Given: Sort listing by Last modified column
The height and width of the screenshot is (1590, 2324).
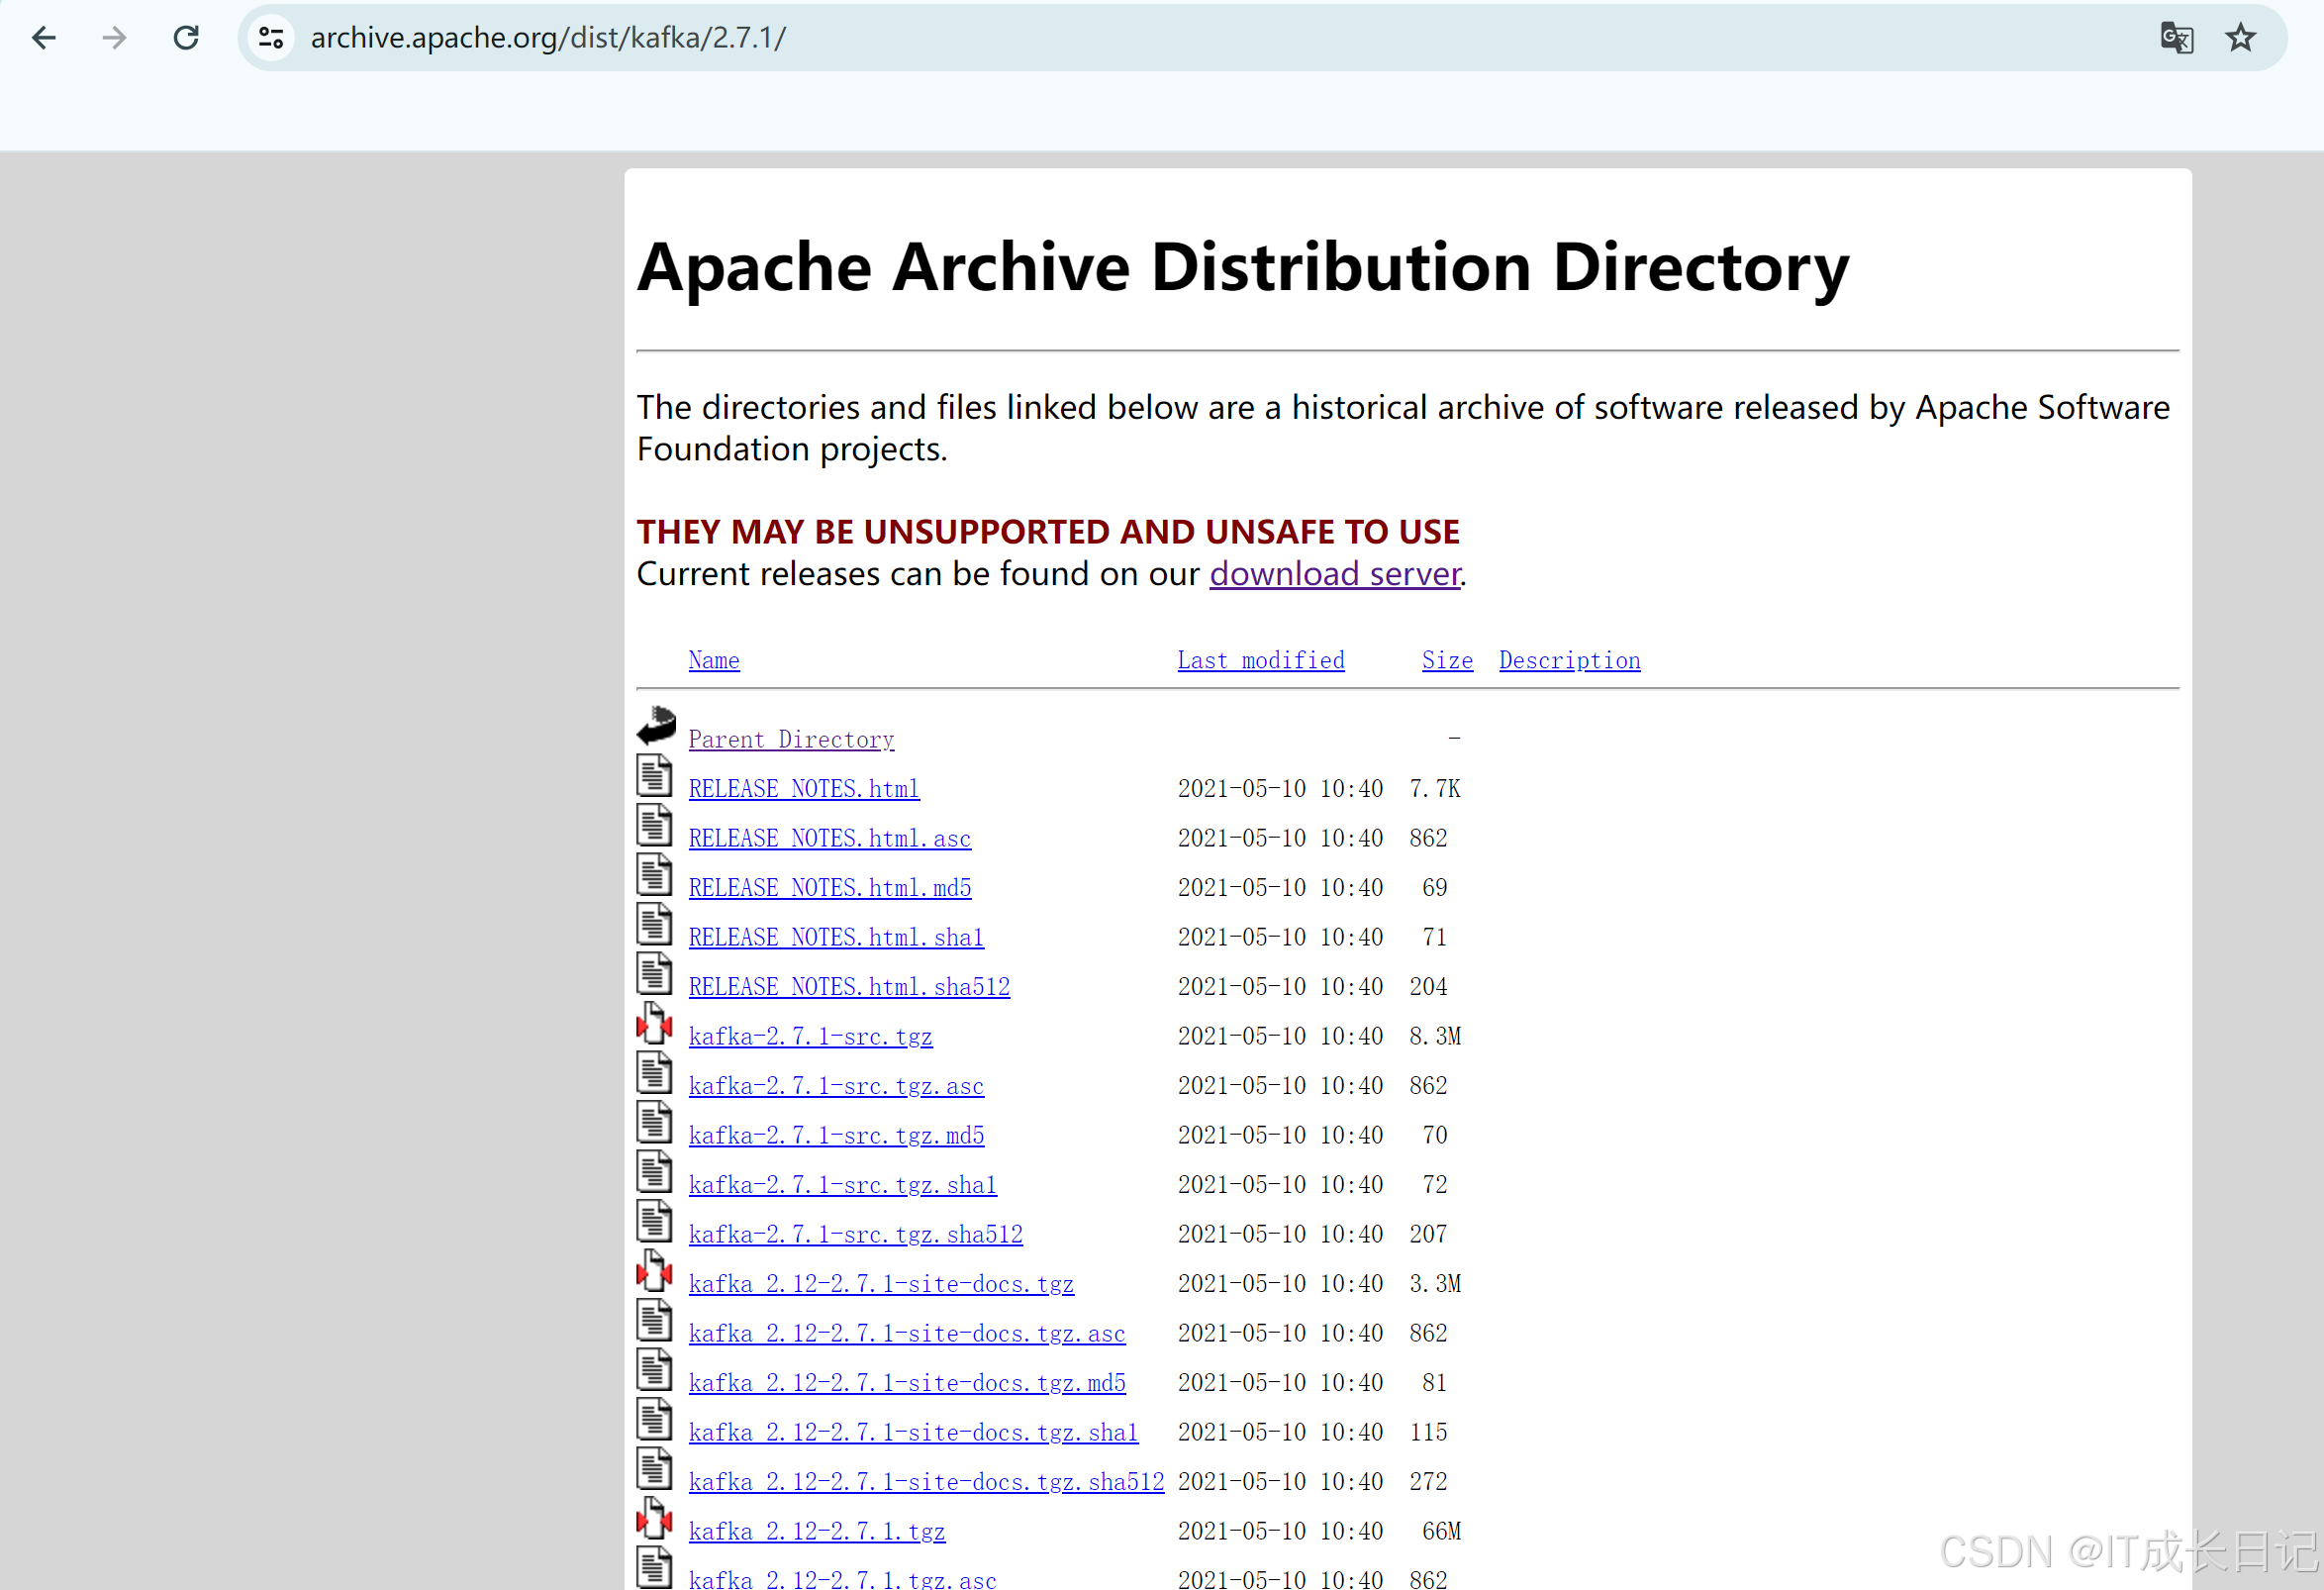Looking at the screenshot, I should [1260, 660].
